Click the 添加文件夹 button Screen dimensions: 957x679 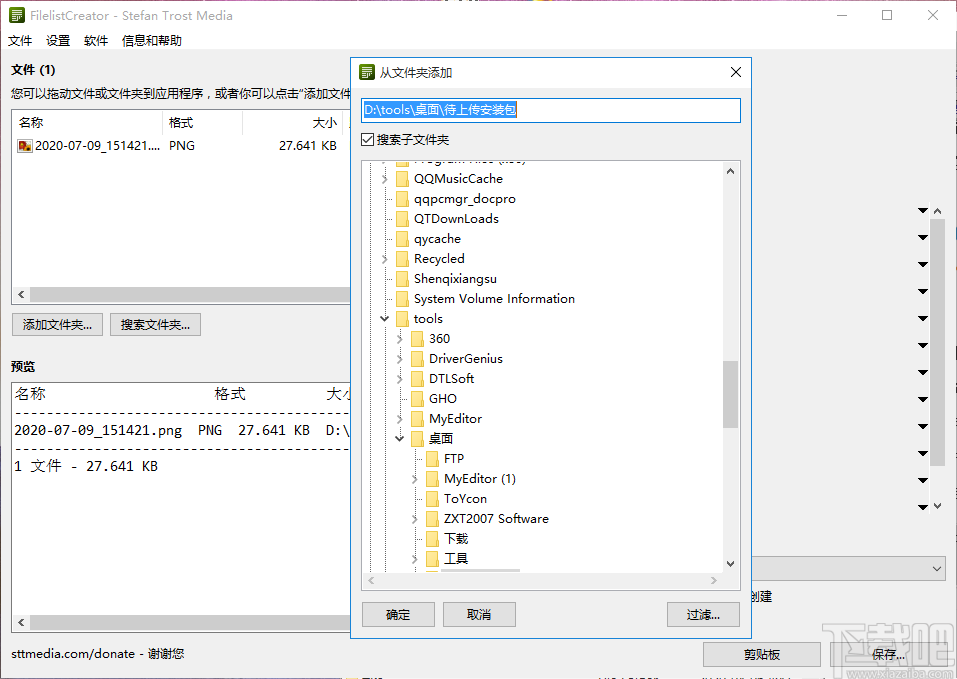pos(57,324)
